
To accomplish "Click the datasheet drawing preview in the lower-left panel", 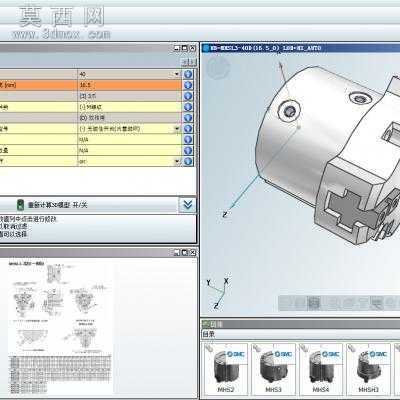I will (x=60, y=327).
